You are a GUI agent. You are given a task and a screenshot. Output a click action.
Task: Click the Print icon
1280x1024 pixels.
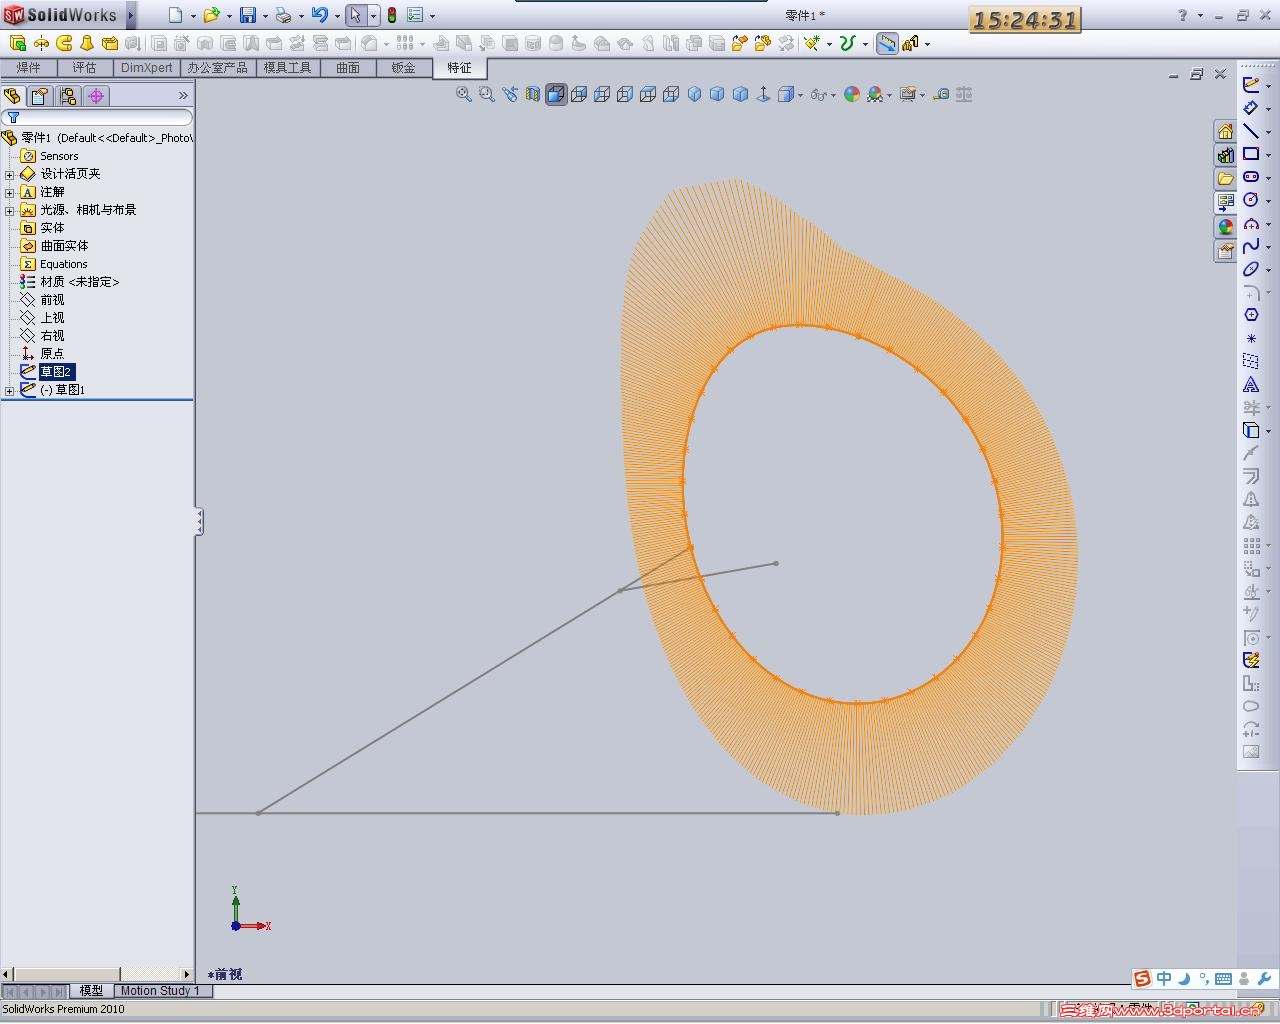283,15
